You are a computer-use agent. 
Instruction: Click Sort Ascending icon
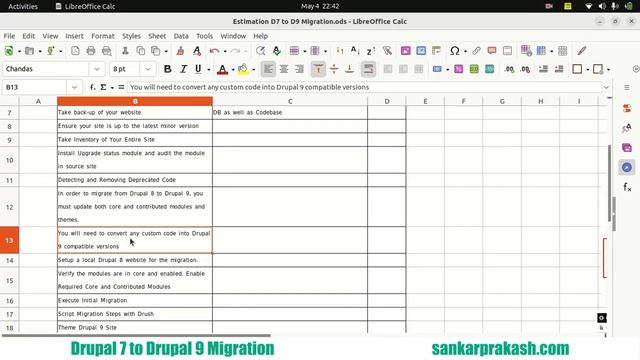355,51
